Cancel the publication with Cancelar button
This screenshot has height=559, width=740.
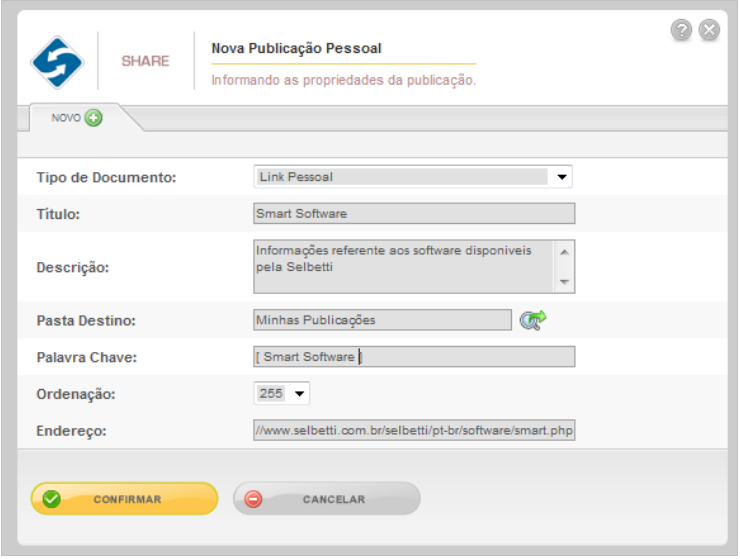tap(327, 499)
